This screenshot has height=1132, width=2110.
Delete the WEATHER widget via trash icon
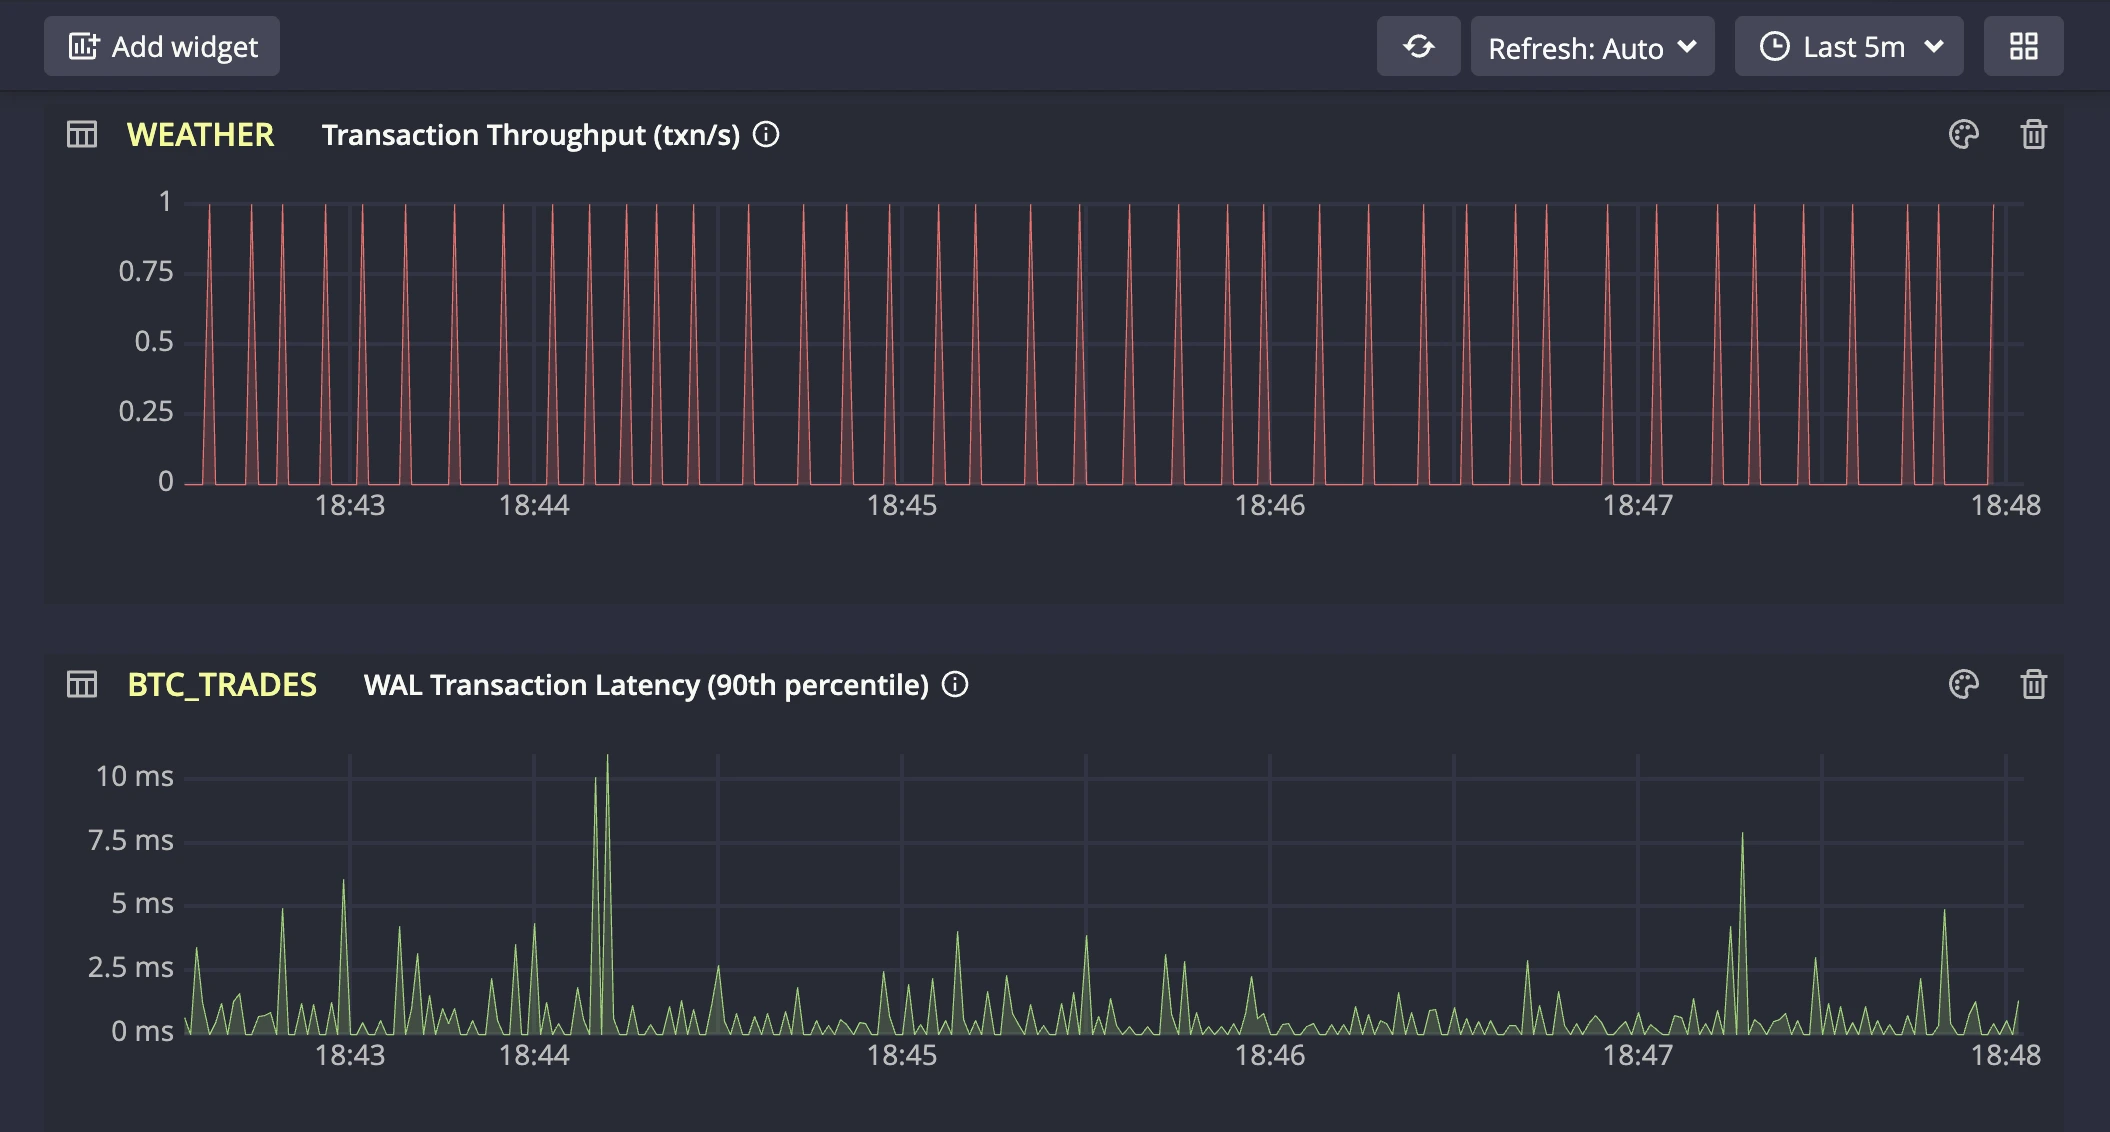tap(2036, 133)
